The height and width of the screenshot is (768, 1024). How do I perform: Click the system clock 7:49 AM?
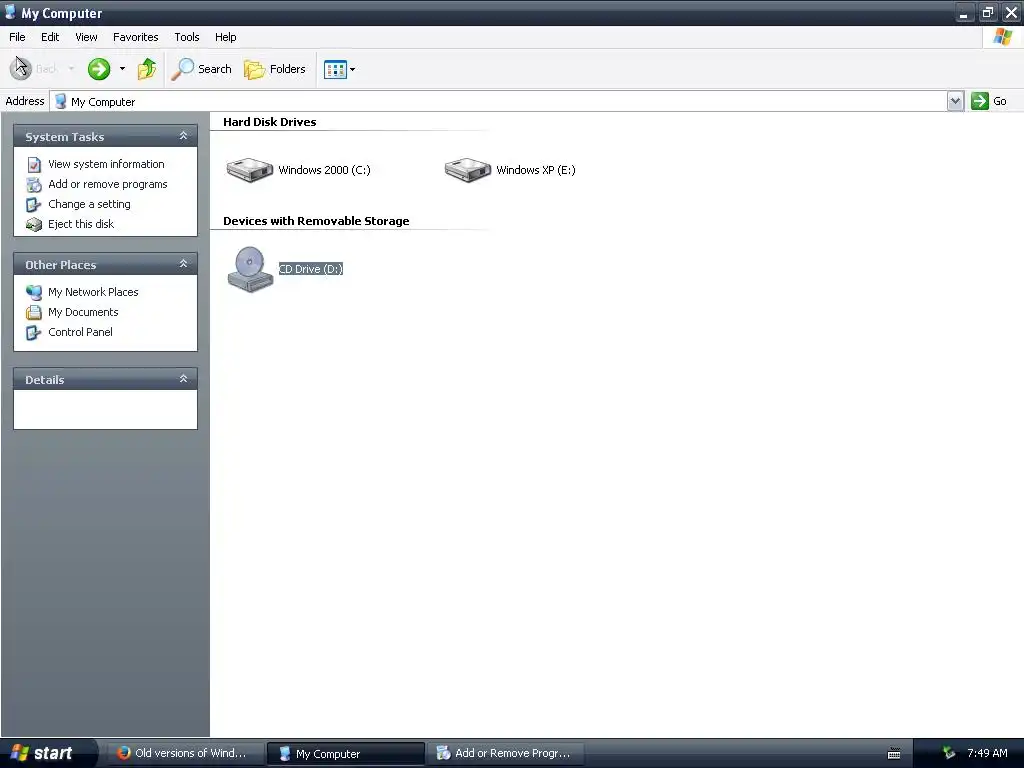pyautogui.click(x=987, y=753)
